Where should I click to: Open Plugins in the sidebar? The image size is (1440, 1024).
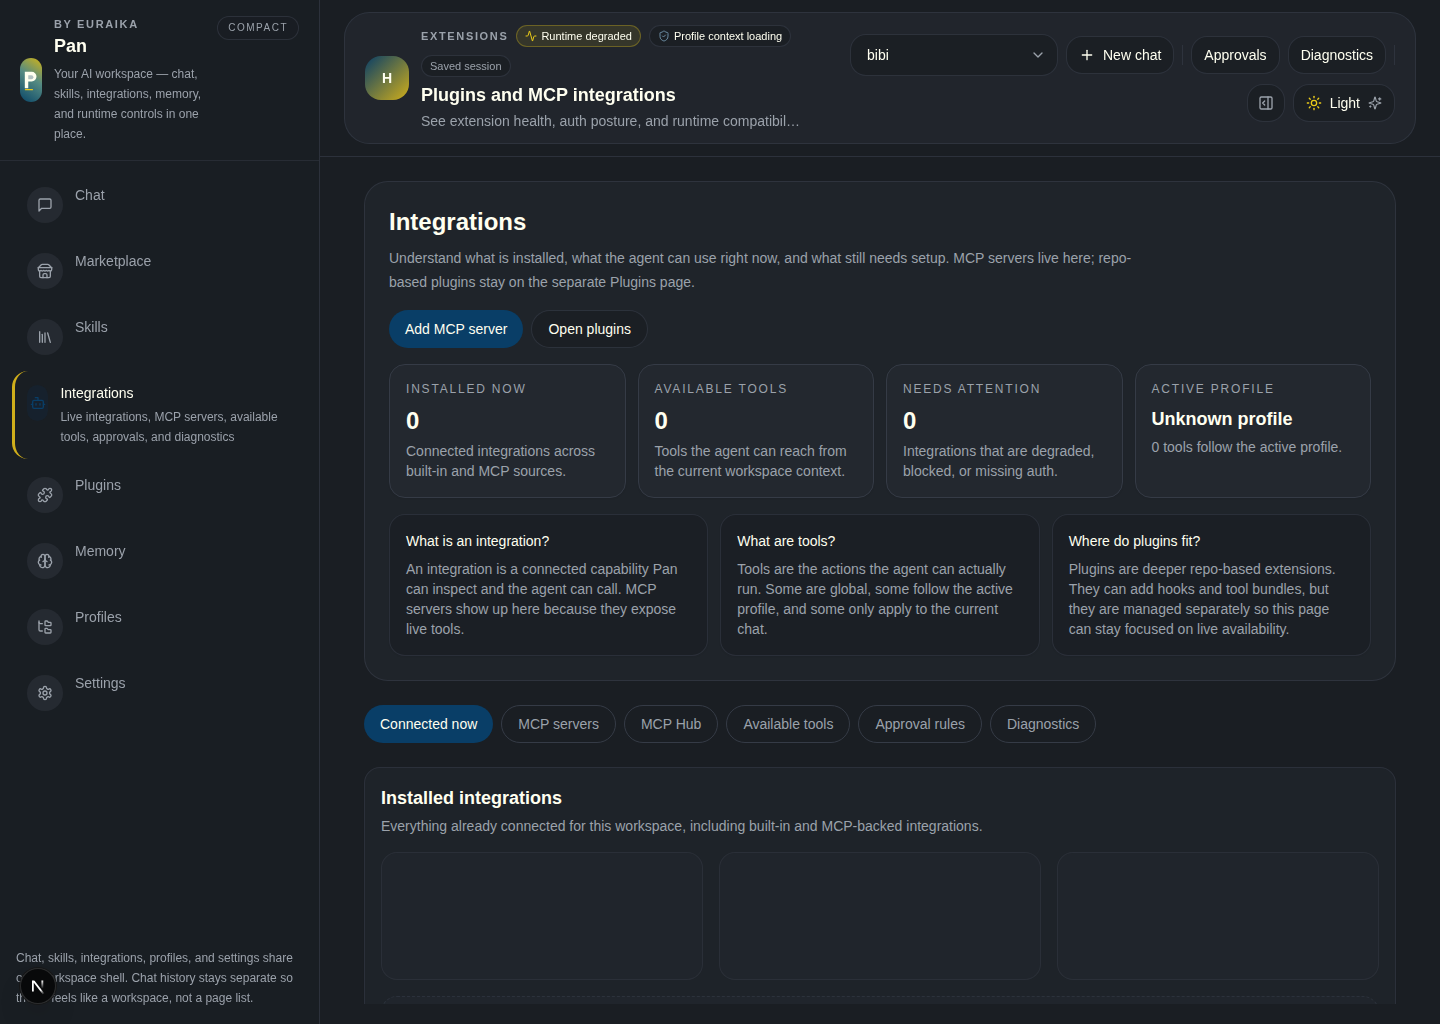[x=160, y=495]
